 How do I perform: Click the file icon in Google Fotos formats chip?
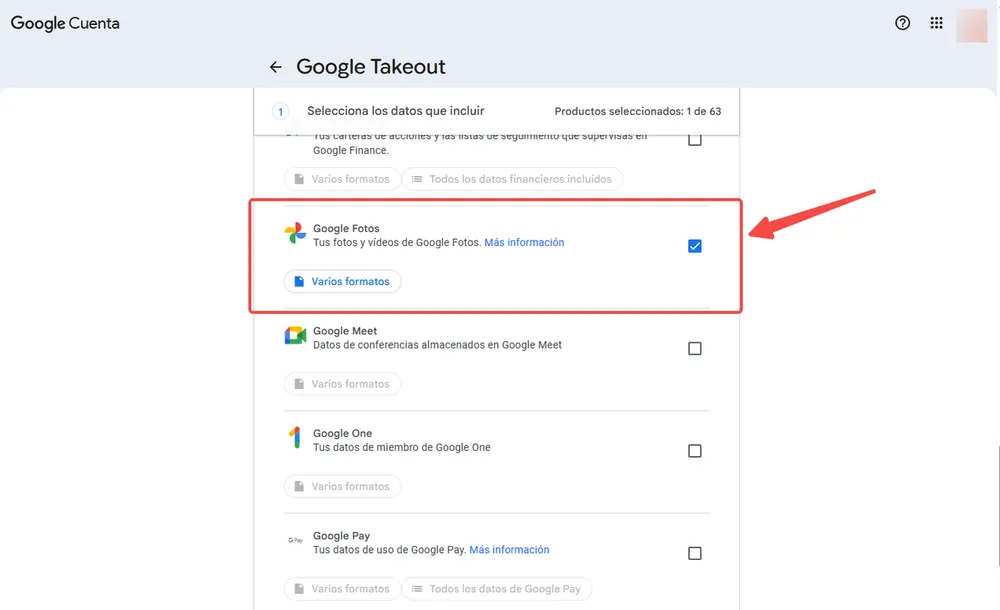click(298, 281)
